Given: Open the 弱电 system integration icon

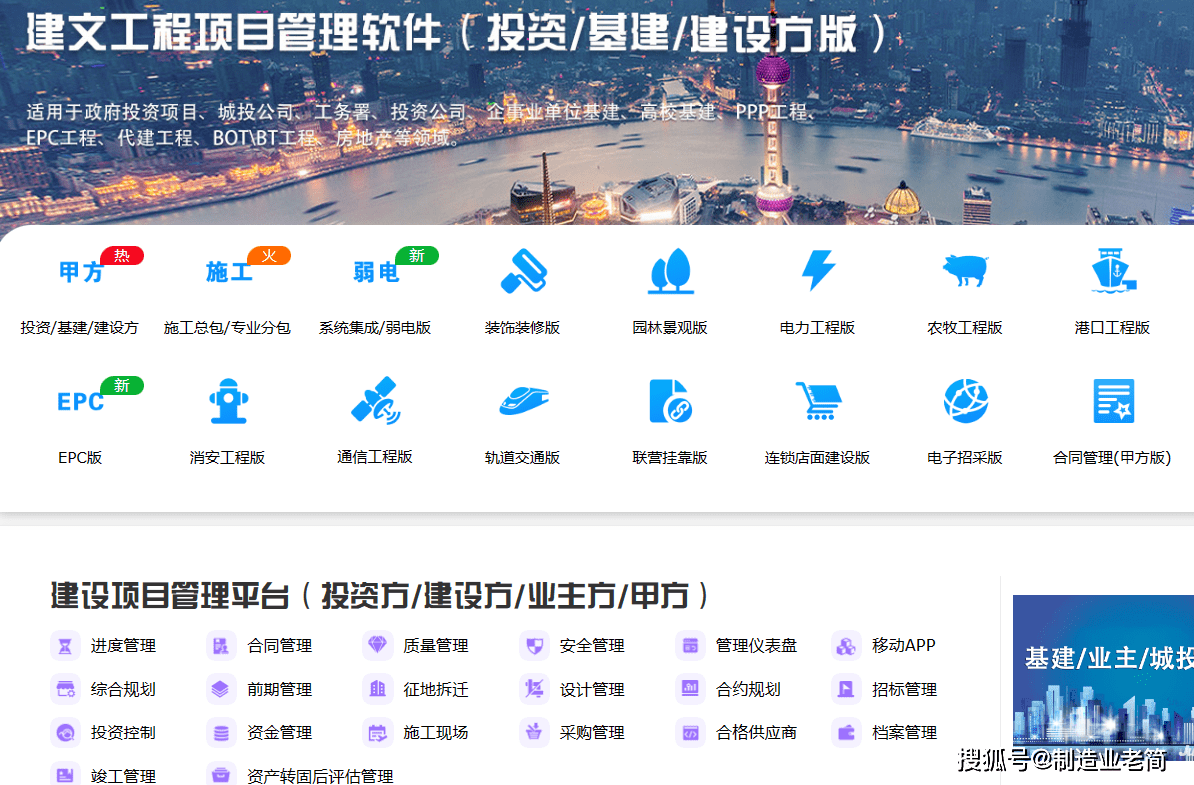Looking at the screenshot, I should 376,271.
